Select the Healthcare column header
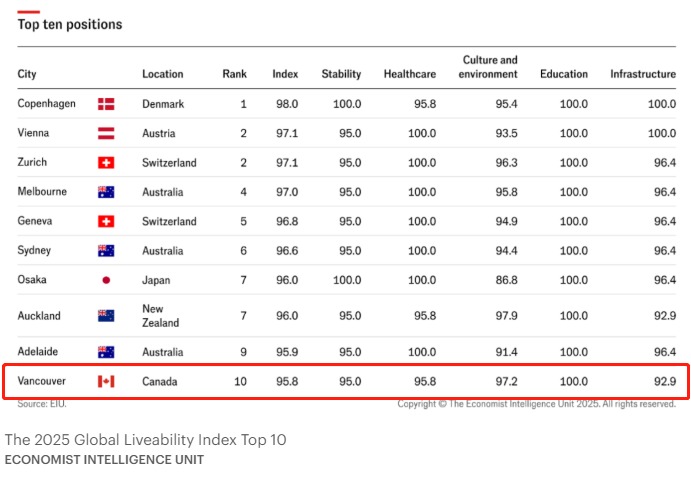 410,74
